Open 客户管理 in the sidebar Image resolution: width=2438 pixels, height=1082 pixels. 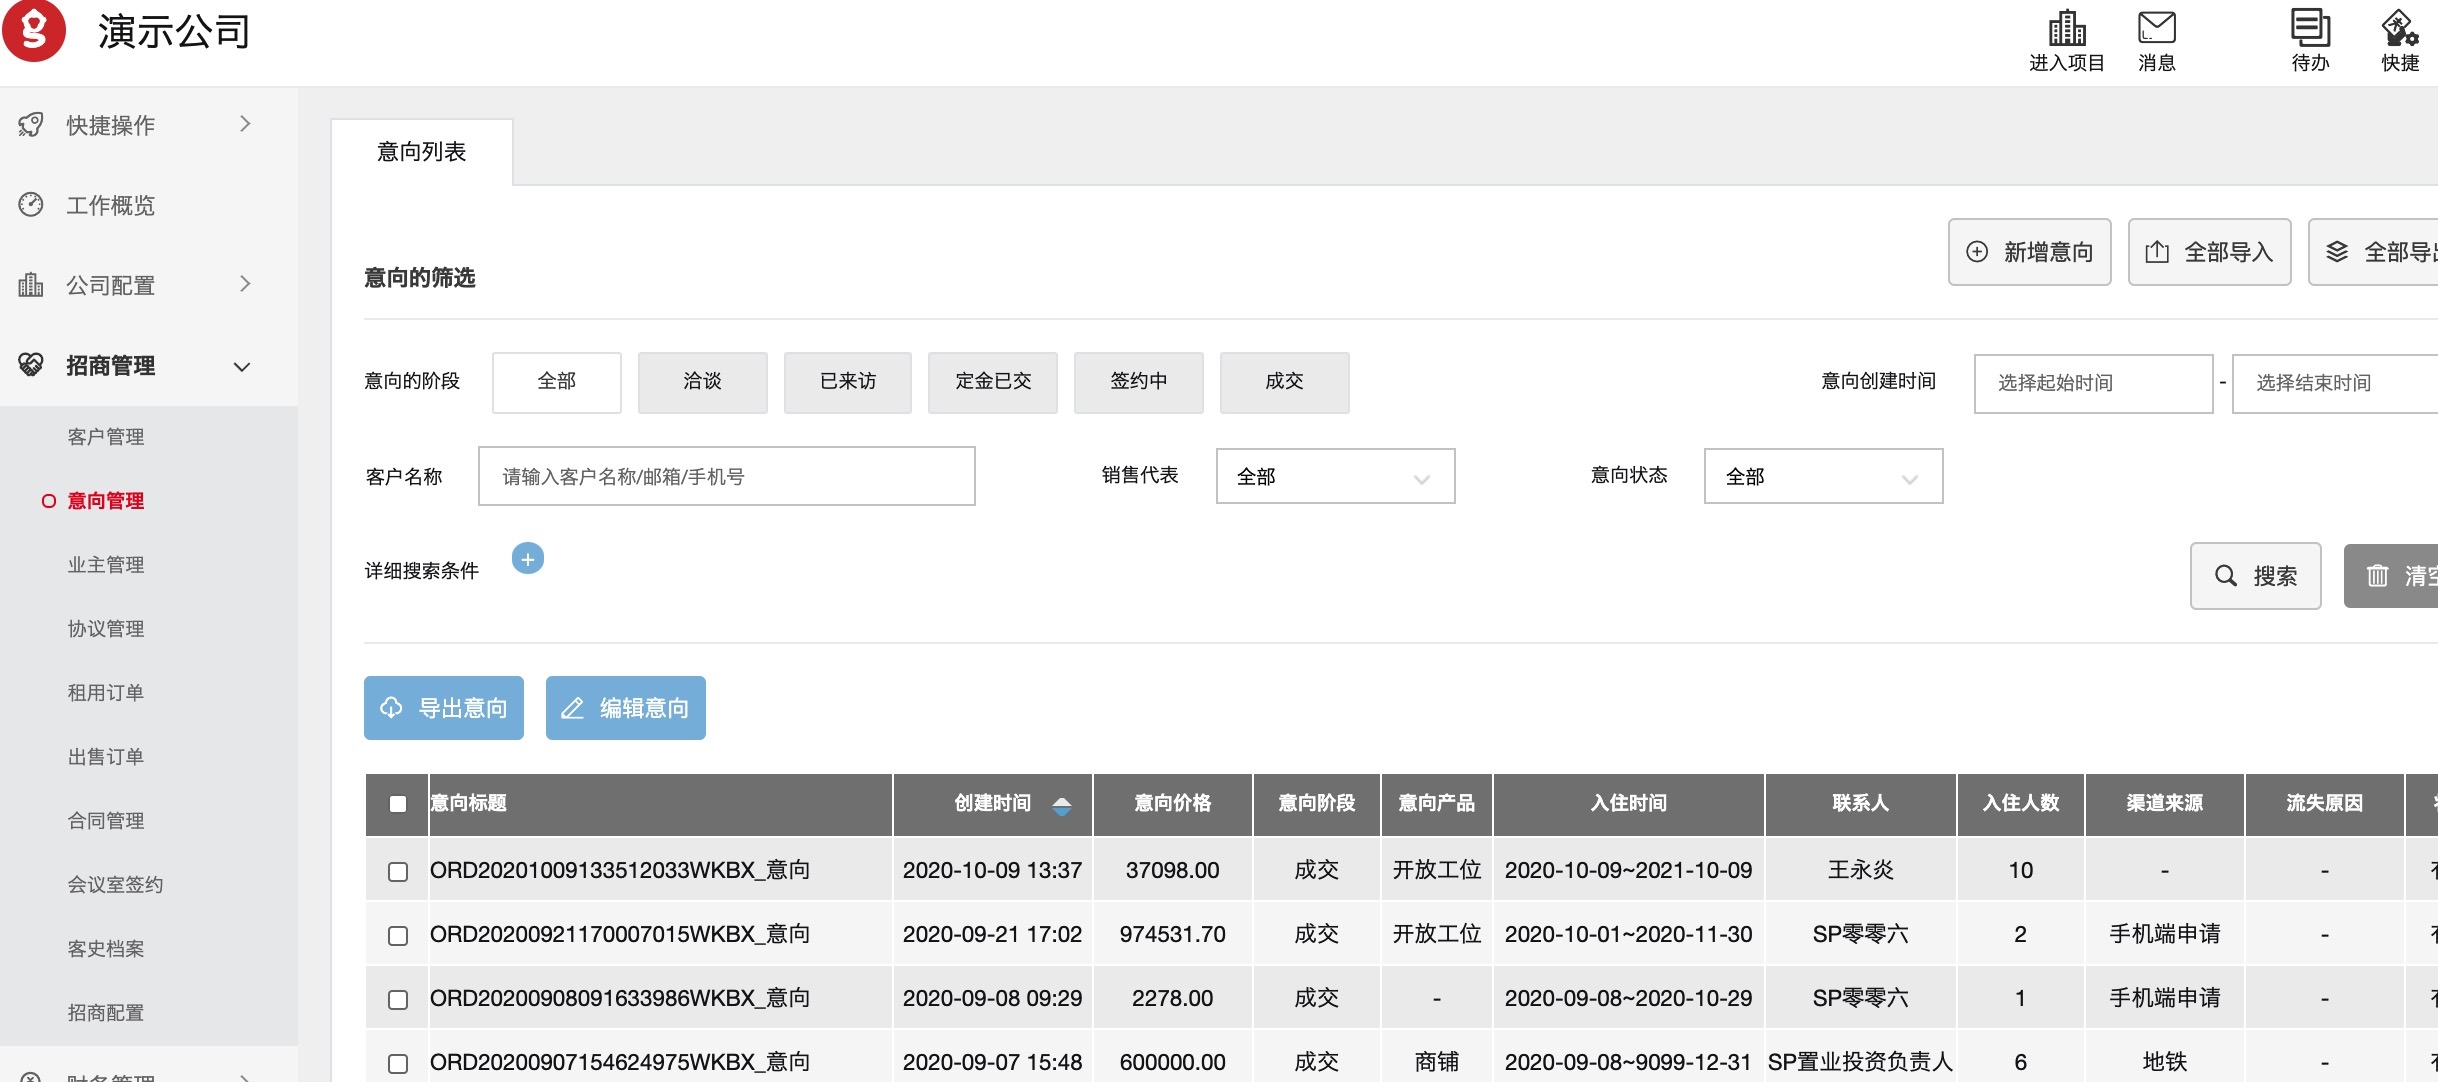point(106,437)
